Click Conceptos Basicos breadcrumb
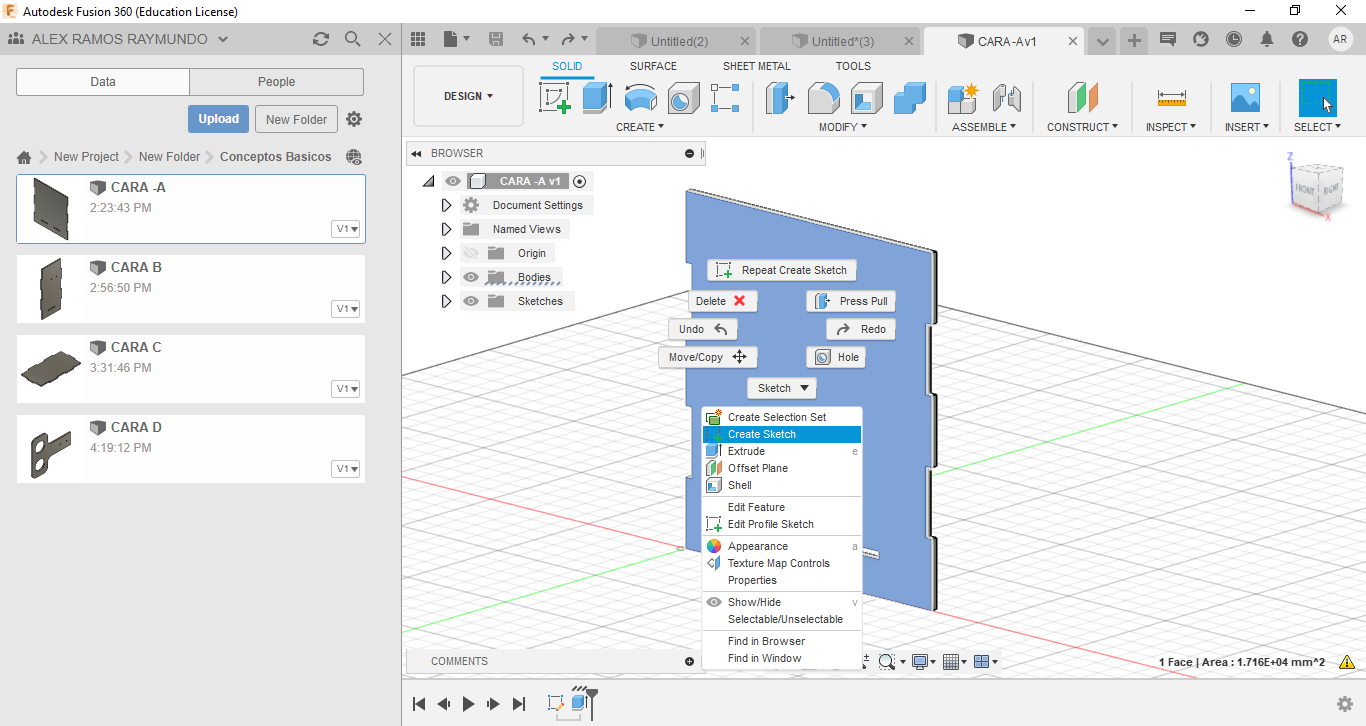 (x=276, y=157)
